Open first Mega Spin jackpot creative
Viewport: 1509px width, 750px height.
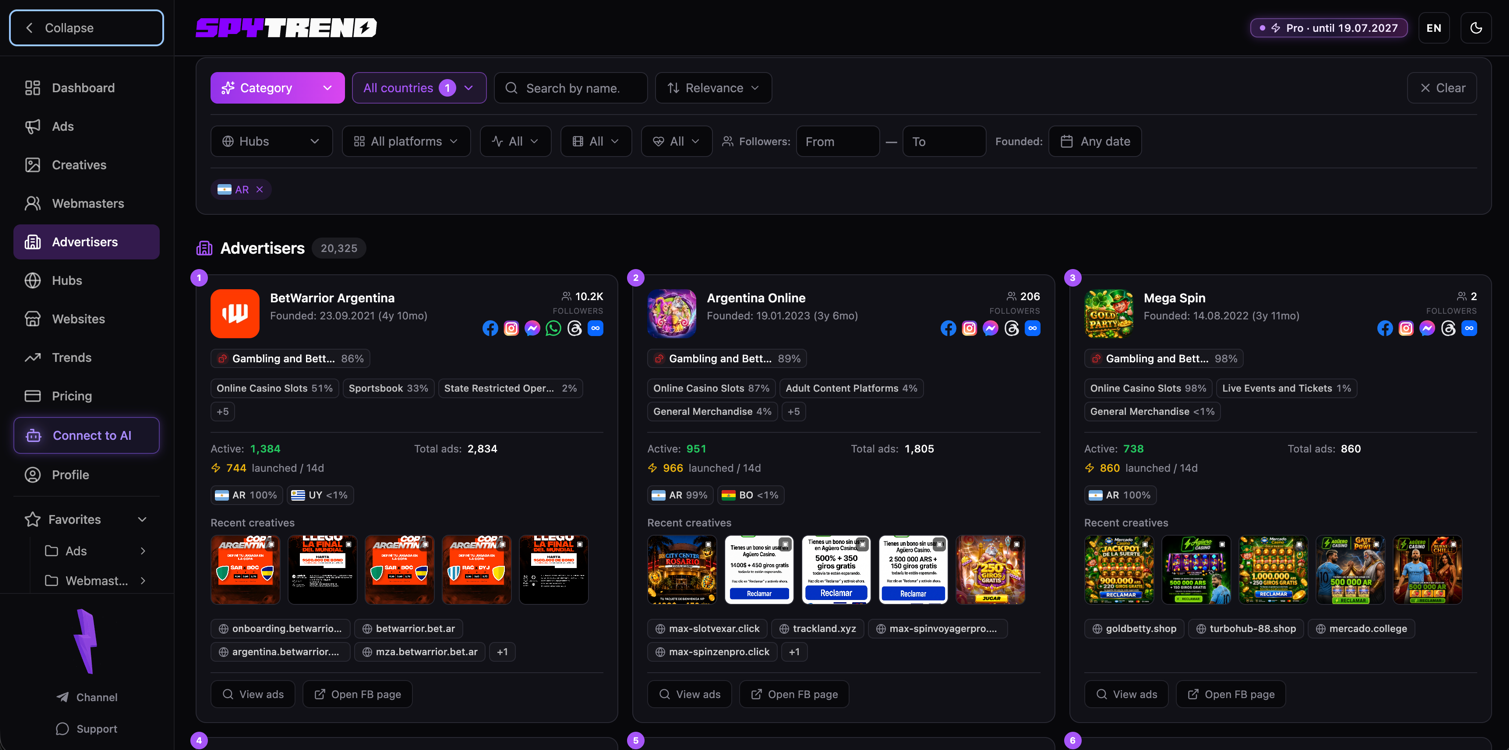[1119, 570]
